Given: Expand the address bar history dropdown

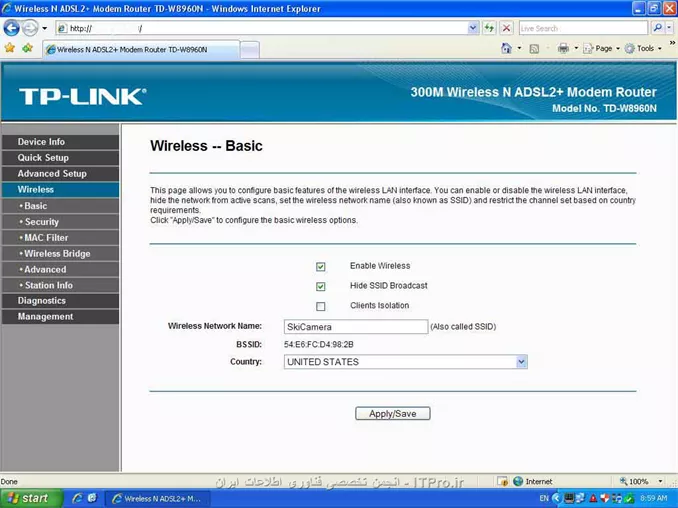Looking at the screenshot, I should 473,29.
